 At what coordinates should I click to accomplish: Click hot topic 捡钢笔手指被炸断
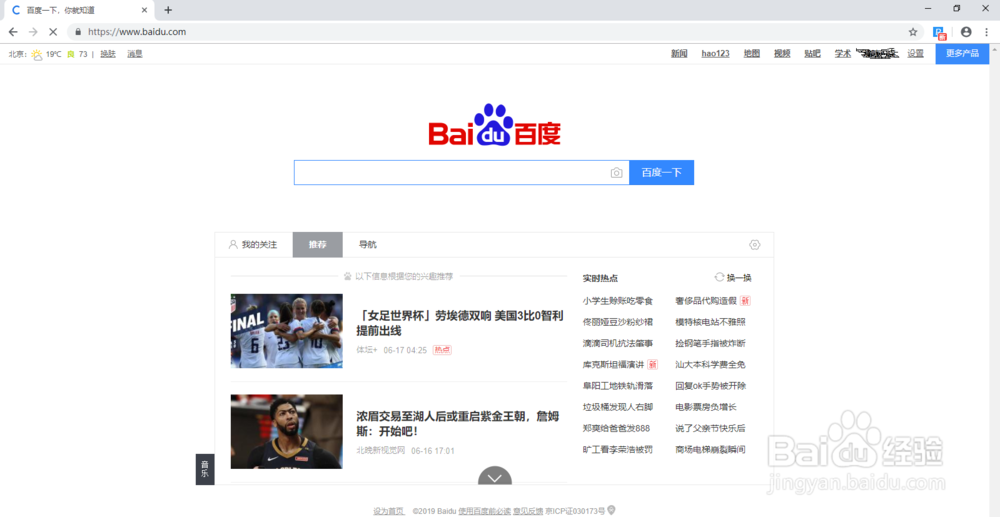click(710, 343)
